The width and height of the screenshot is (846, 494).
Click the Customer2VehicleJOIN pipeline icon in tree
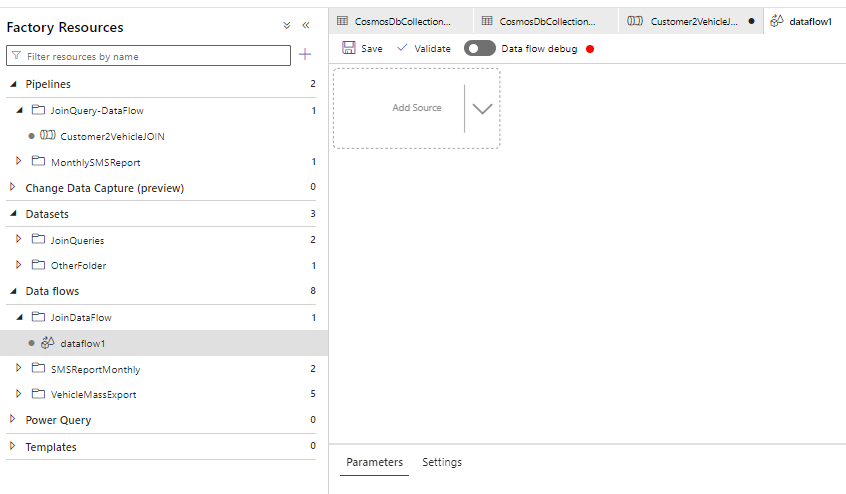tap(47, 136)
